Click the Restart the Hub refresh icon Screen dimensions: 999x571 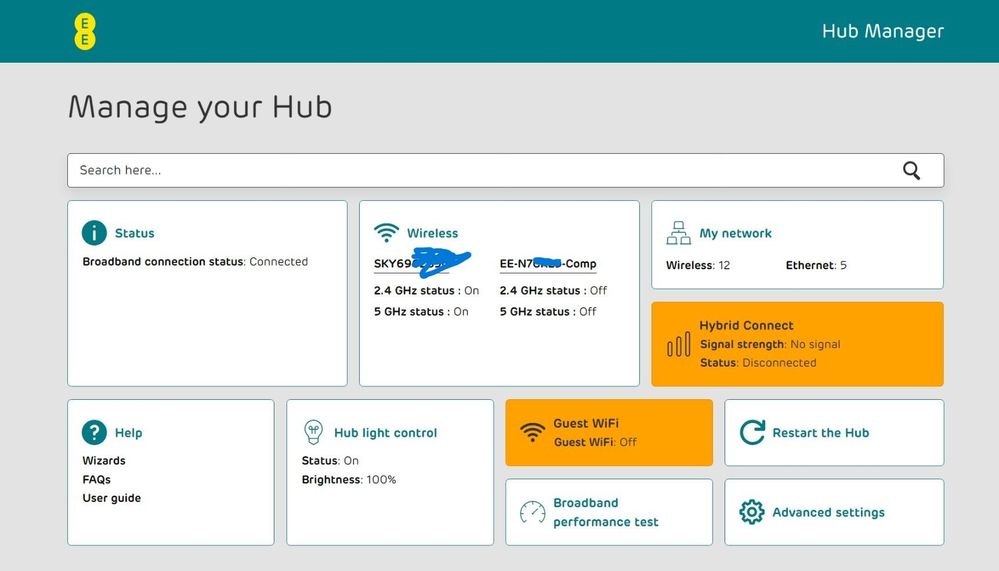[752, 432]
